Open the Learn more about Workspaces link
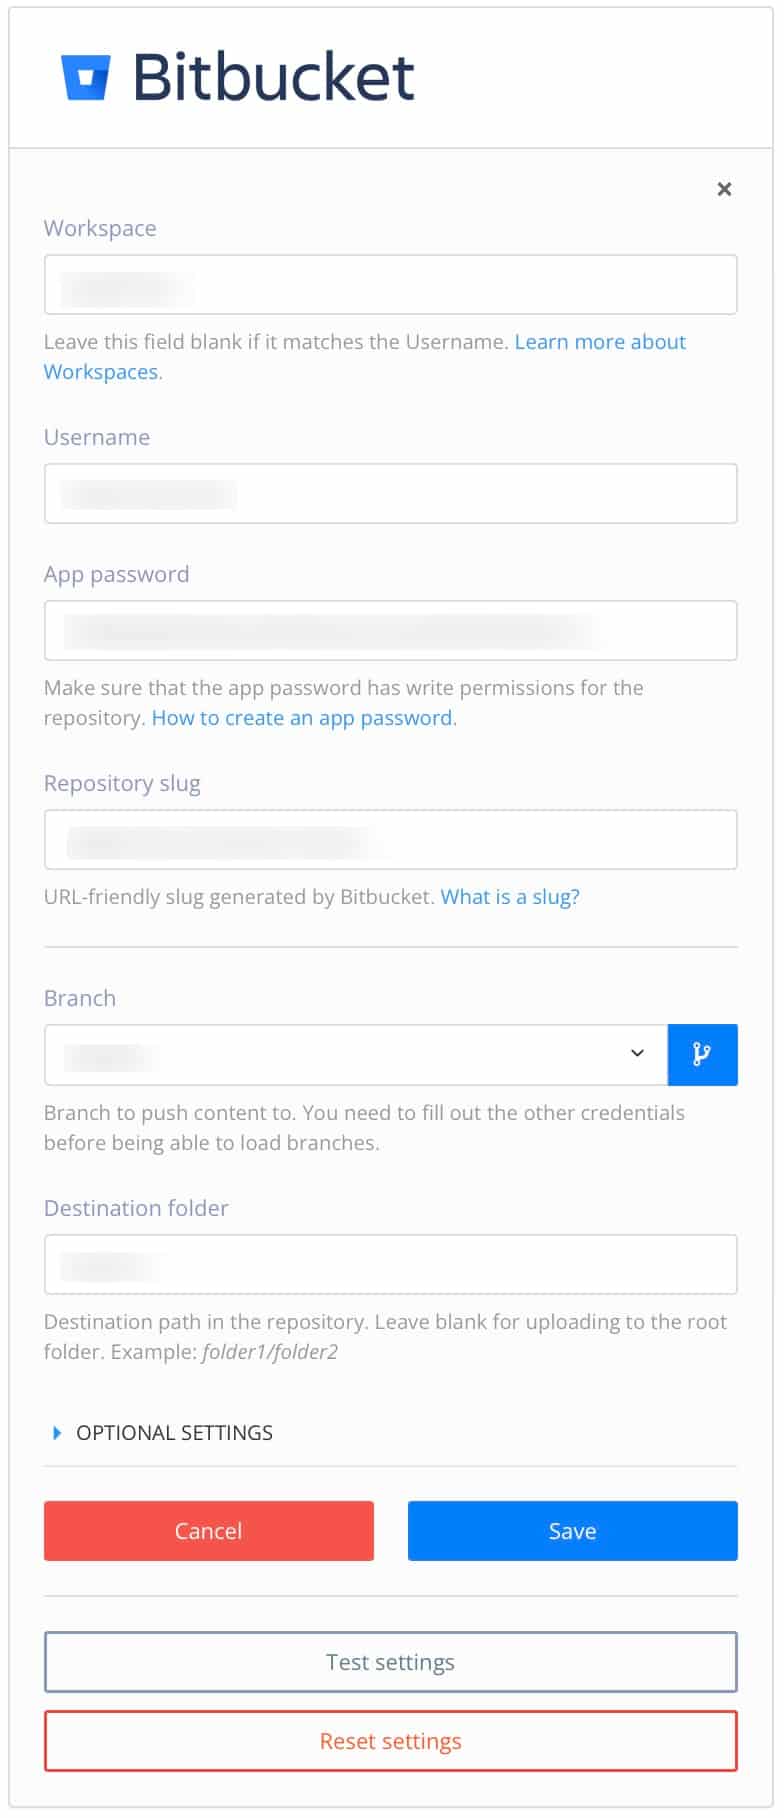The image size is (784, 1818). 600,342
